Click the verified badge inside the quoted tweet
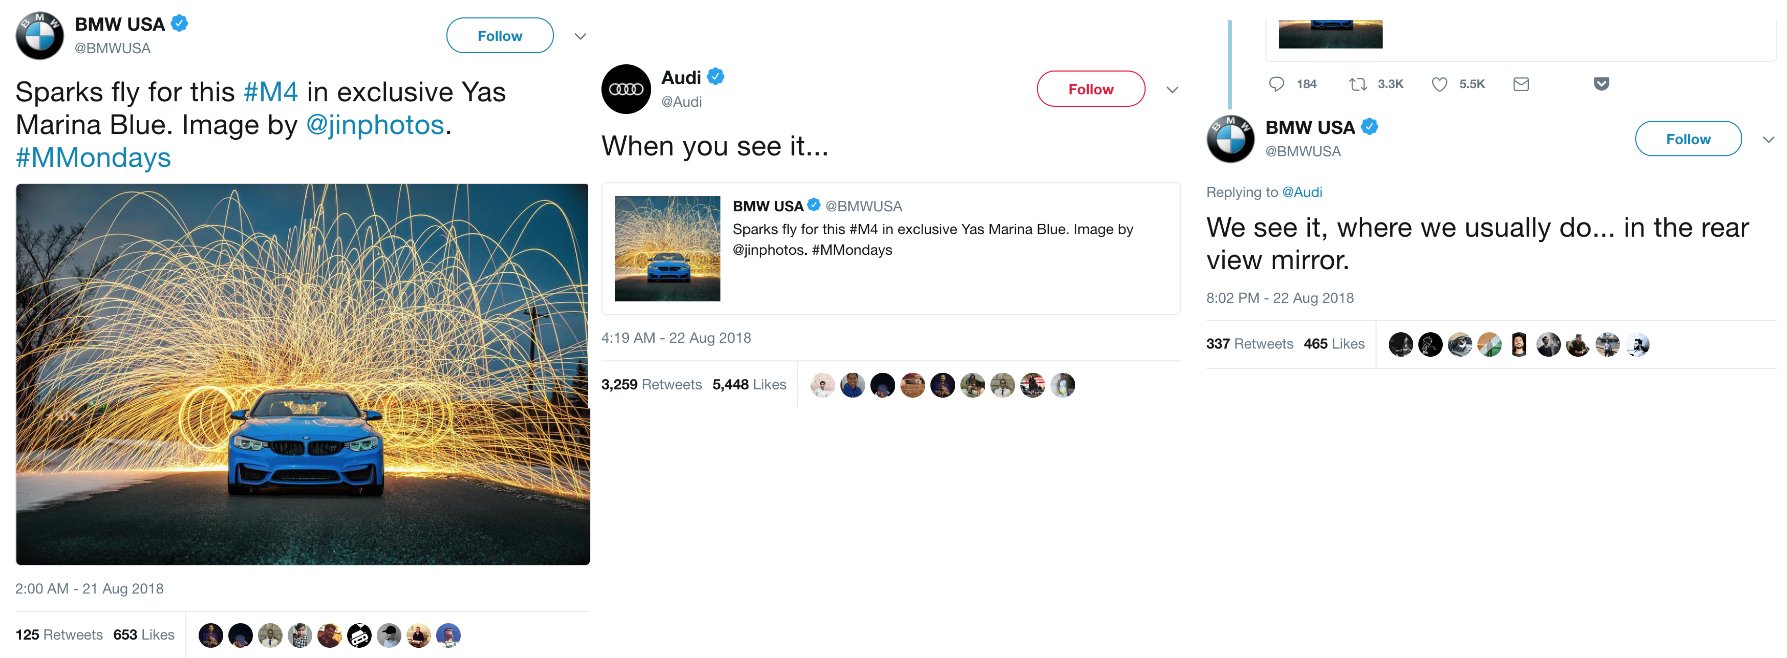The image size is (1787, 658). click(x=814, y=205)
